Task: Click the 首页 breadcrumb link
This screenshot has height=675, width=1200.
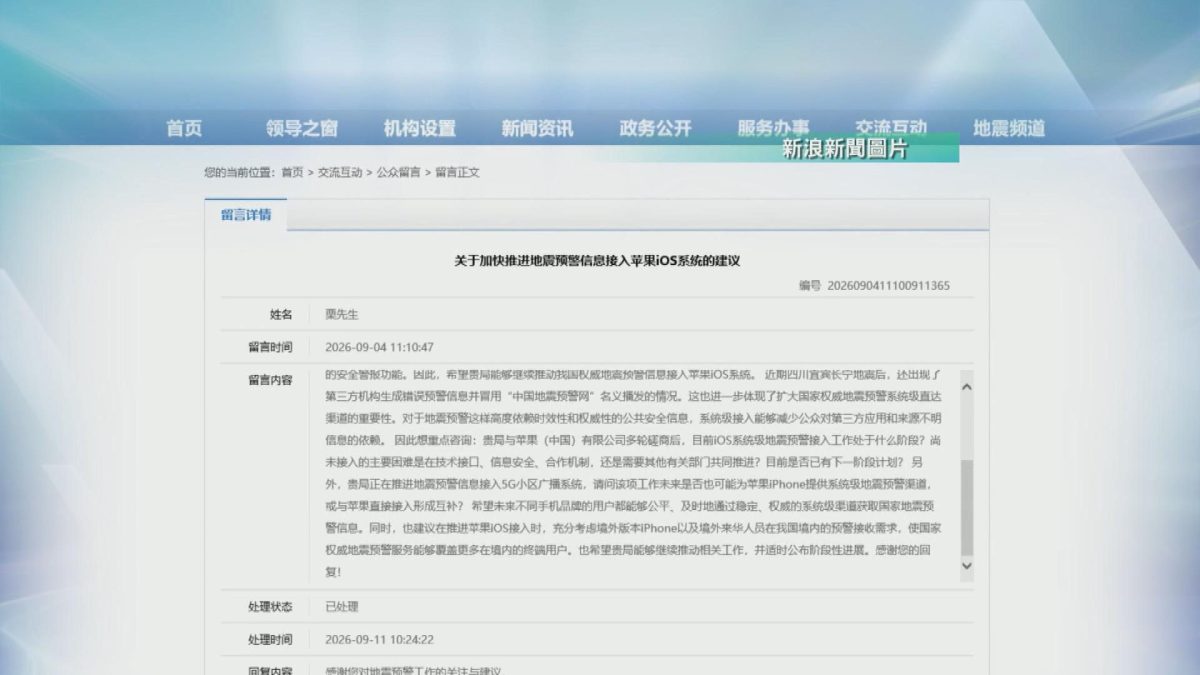Action: pos(292,172)
